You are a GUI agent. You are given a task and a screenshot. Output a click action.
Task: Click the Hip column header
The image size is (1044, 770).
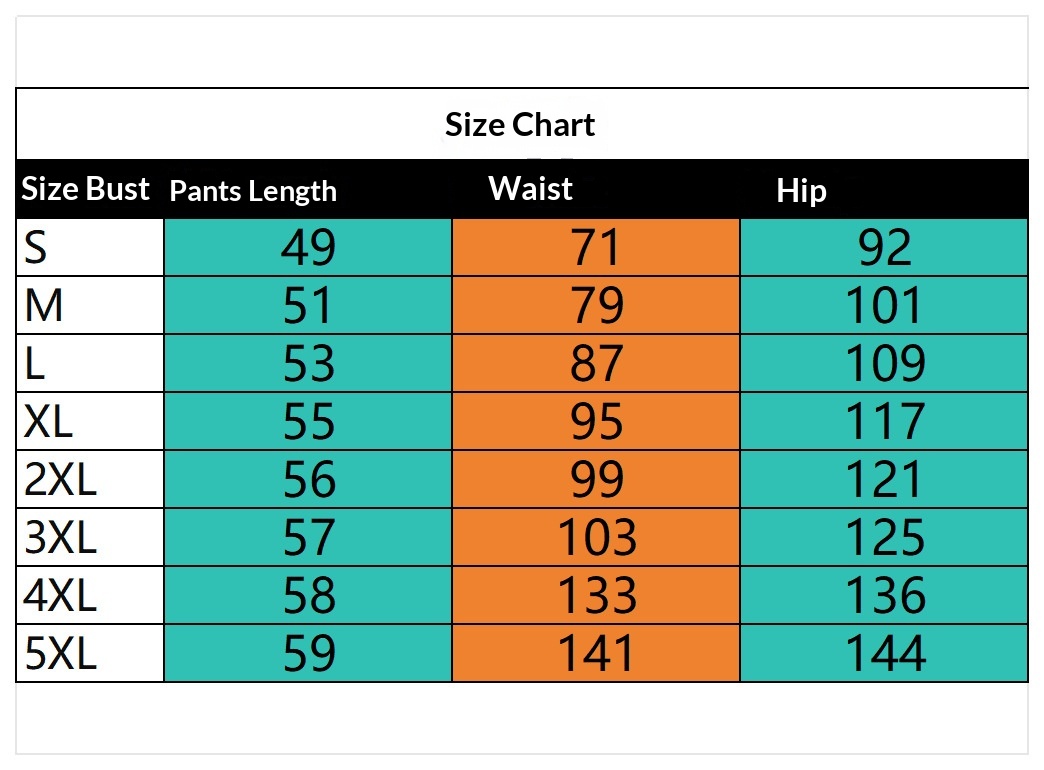coord(801,191)
